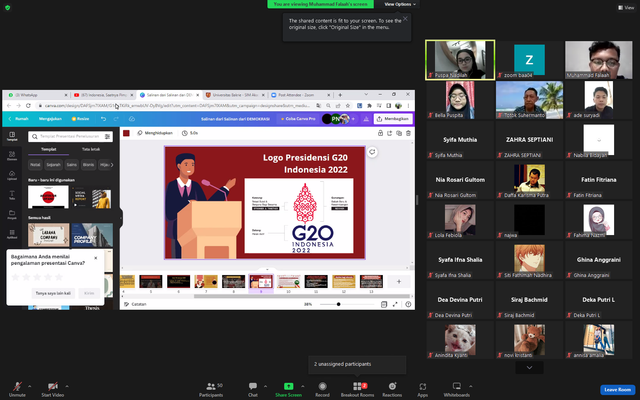Image resolution: width=640 pixels, height=400 pixels.
Task: Lock the page with padlock icon
Action: 380,133
